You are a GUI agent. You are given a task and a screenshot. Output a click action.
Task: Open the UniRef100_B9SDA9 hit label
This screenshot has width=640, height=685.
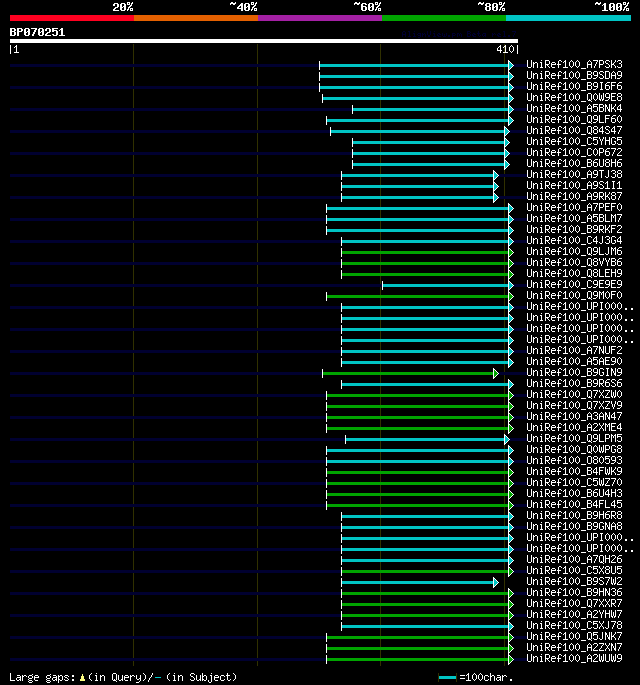574,76
